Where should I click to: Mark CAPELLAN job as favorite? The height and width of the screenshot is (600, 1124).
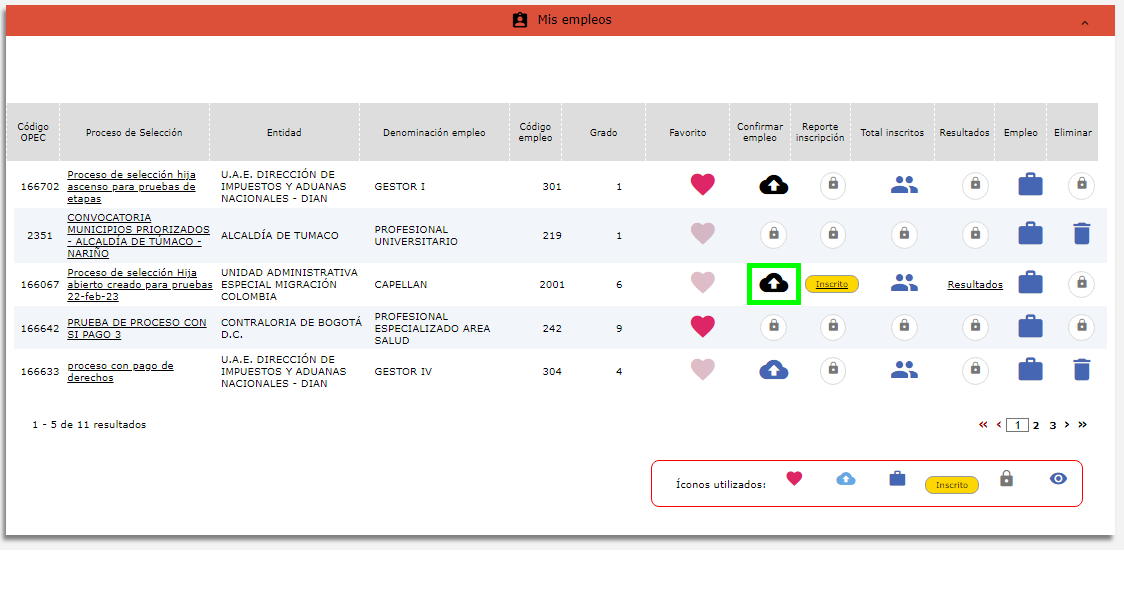tap(703, 283)
